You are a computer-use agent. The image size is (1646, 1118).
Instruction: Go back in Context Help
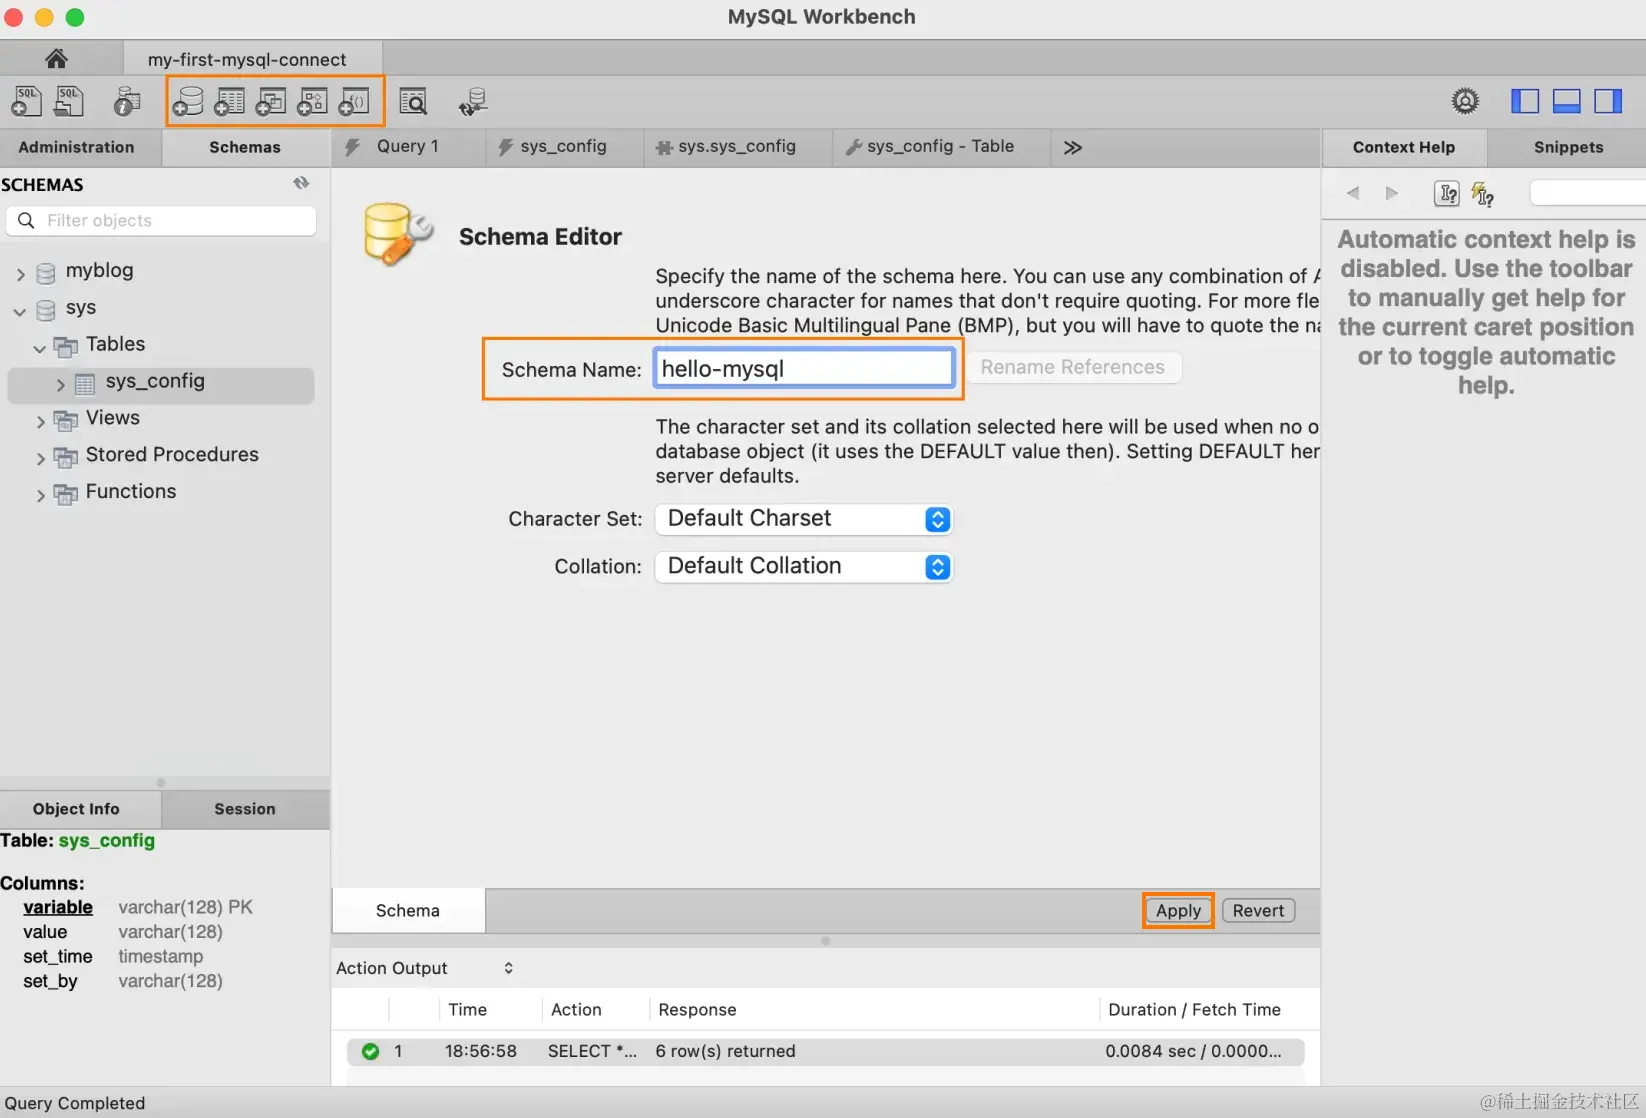[x=1353, y=193]
